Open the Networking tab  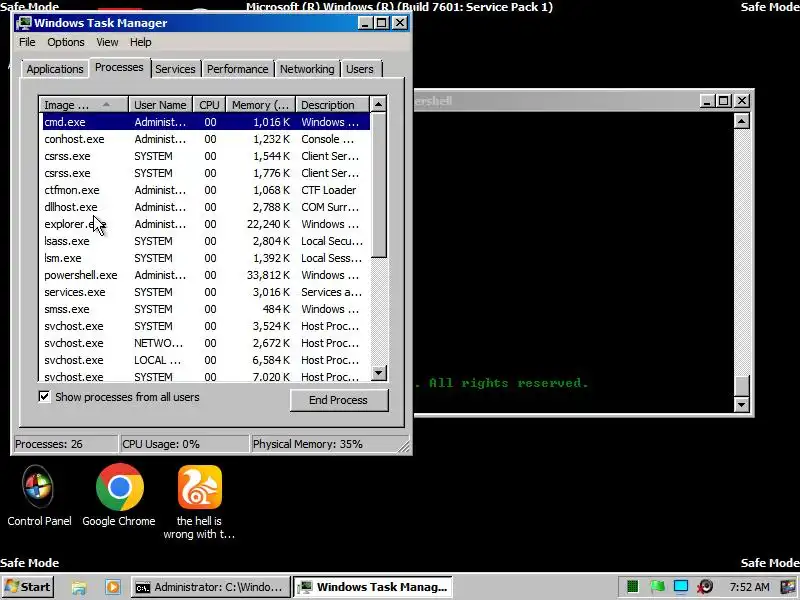[x=307, y=69]
